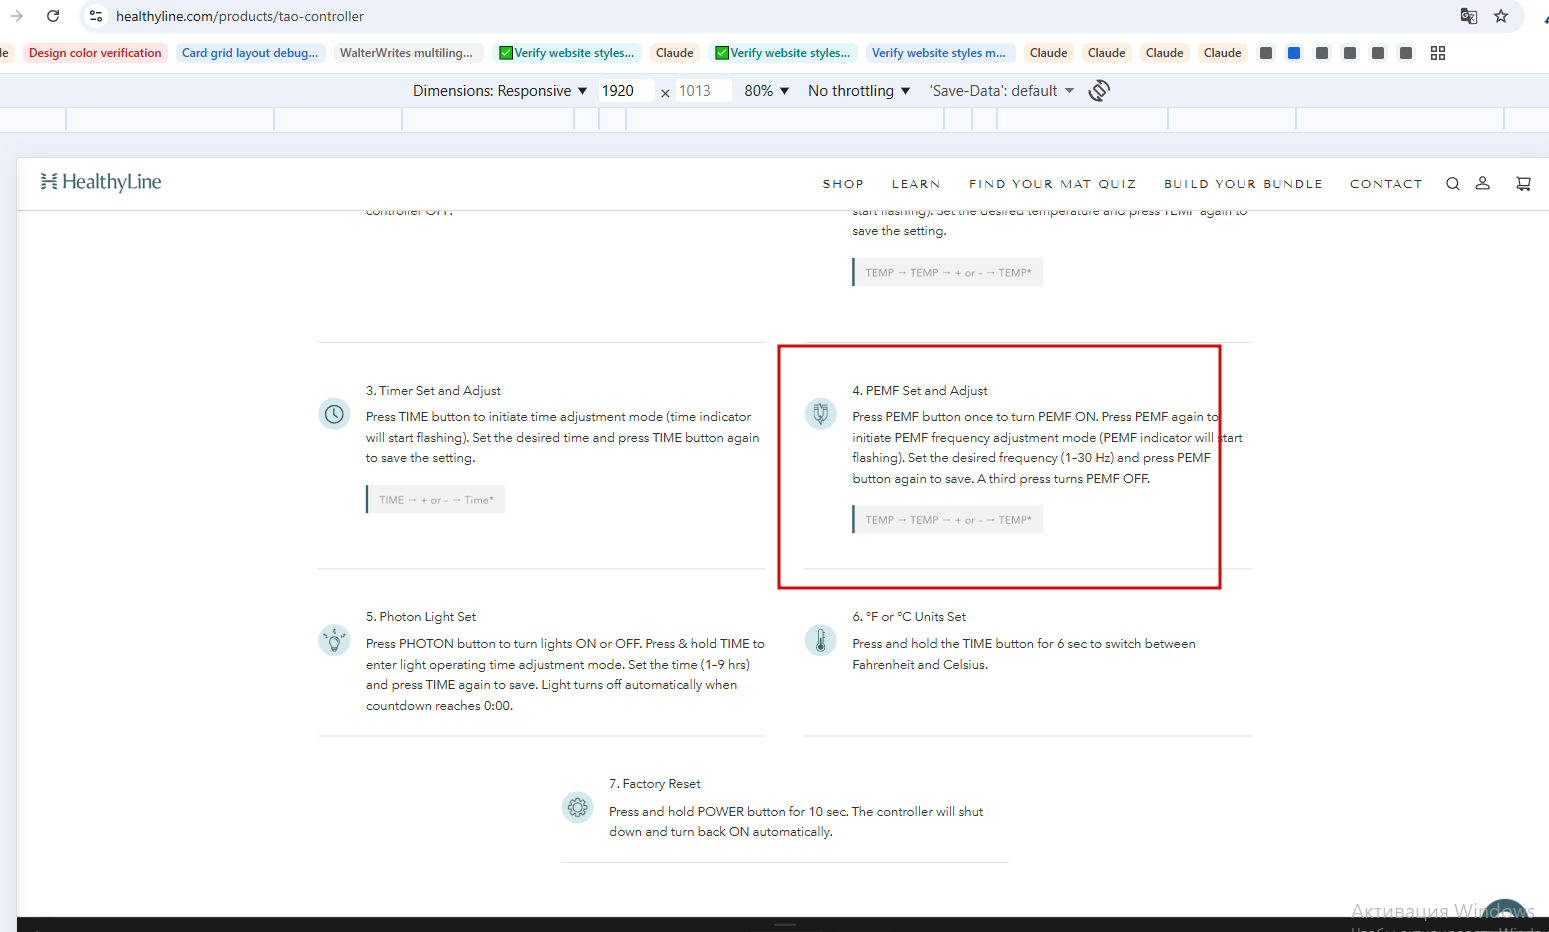
Task: Click the PEMF icon beside PEMF Set and Adjust
Action: (x=820, y=414)
